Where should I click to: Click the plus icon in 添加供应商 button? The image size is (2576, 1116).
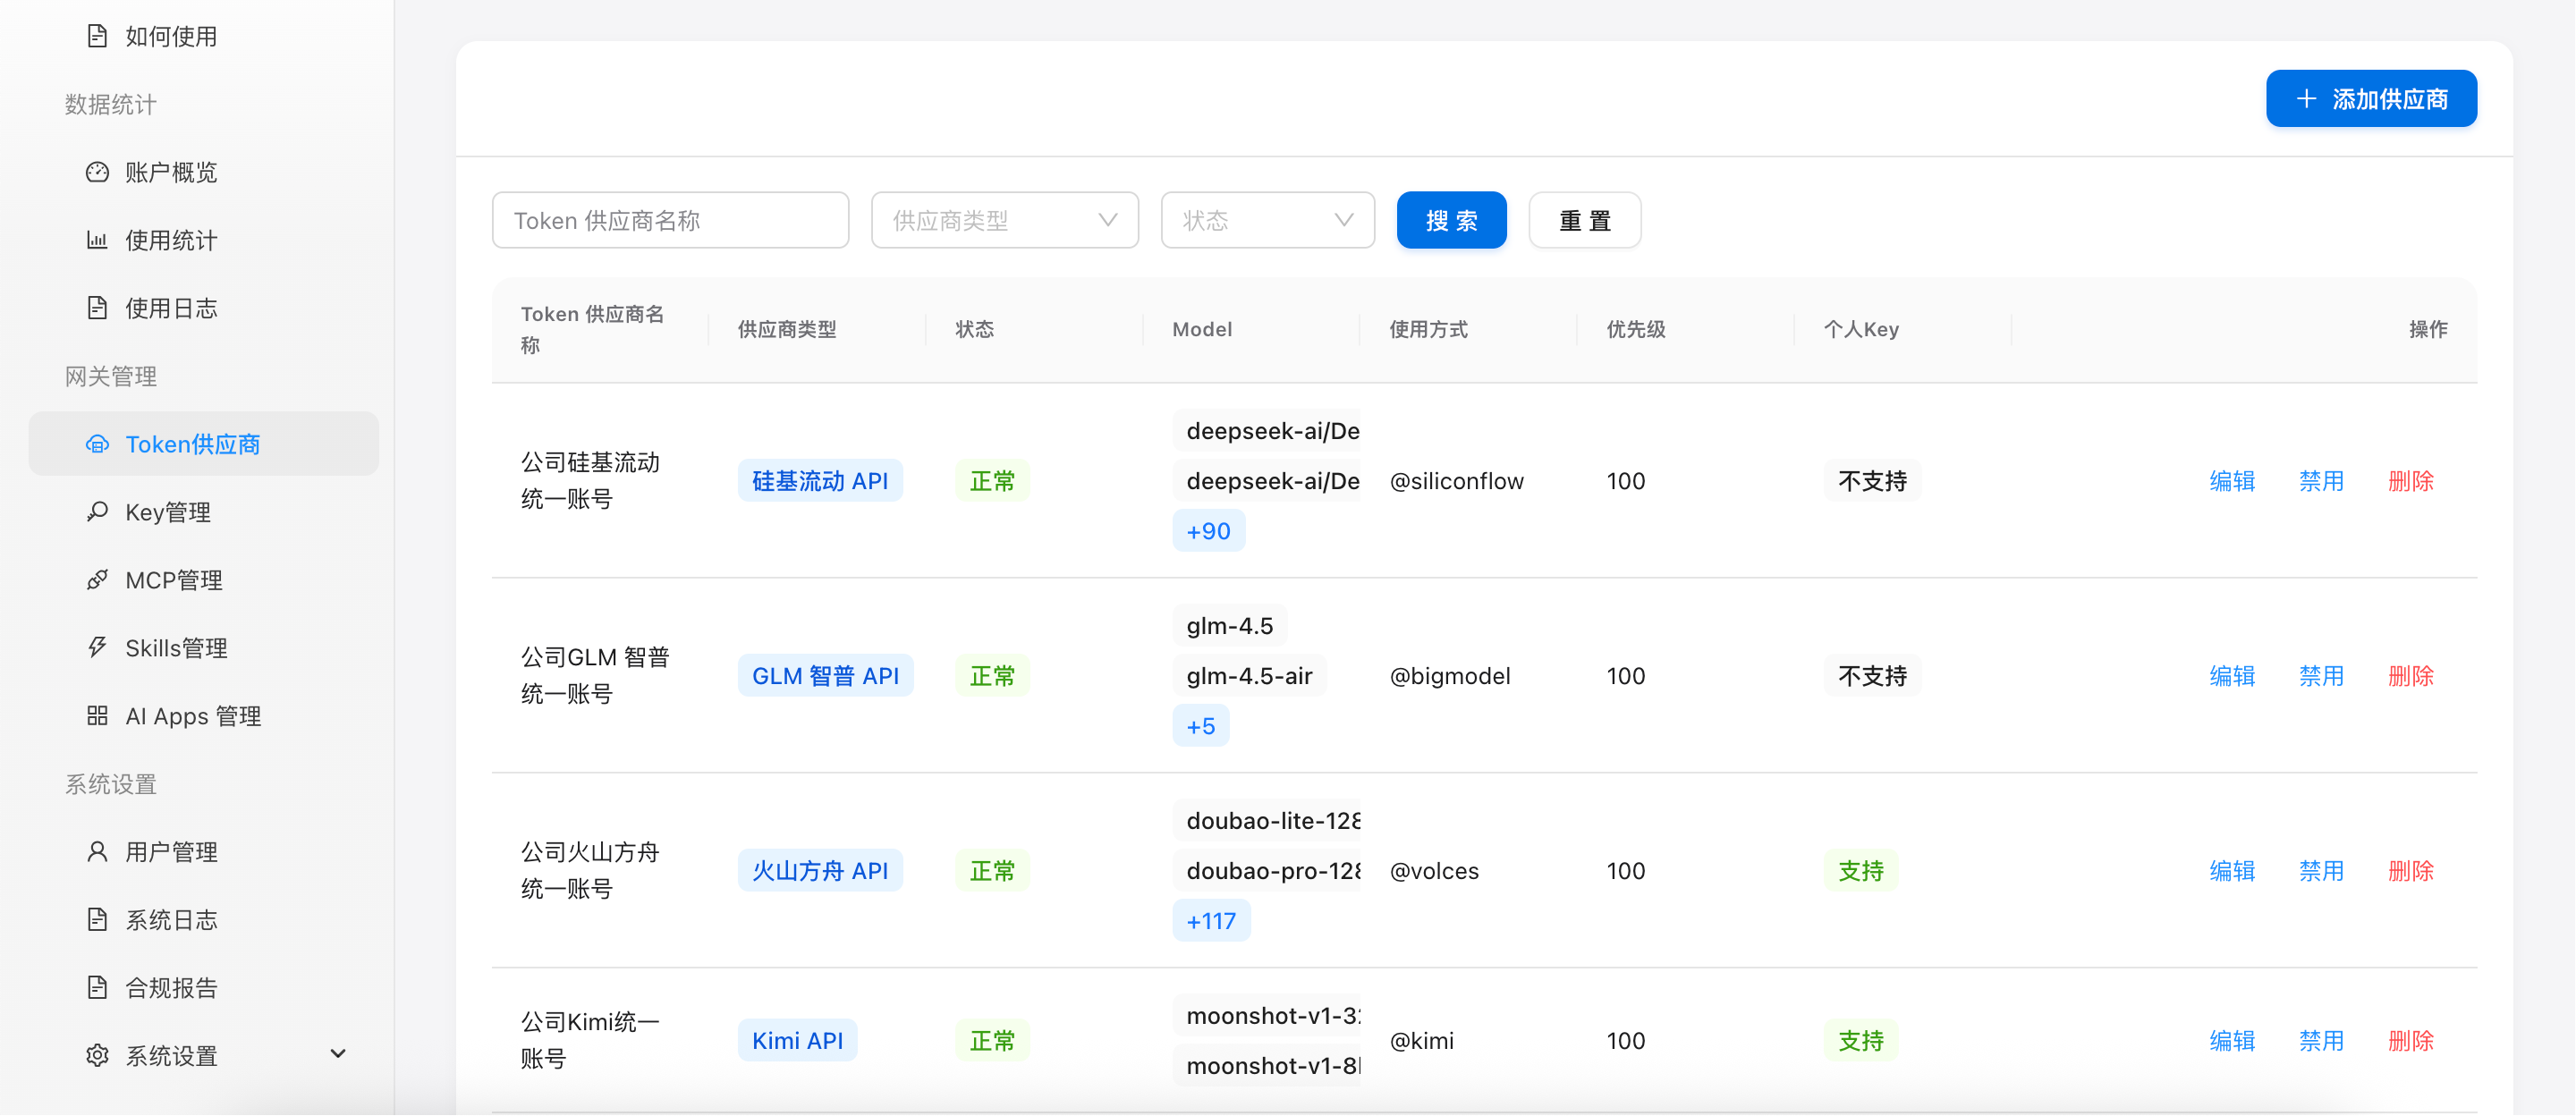click(2306, 99)
